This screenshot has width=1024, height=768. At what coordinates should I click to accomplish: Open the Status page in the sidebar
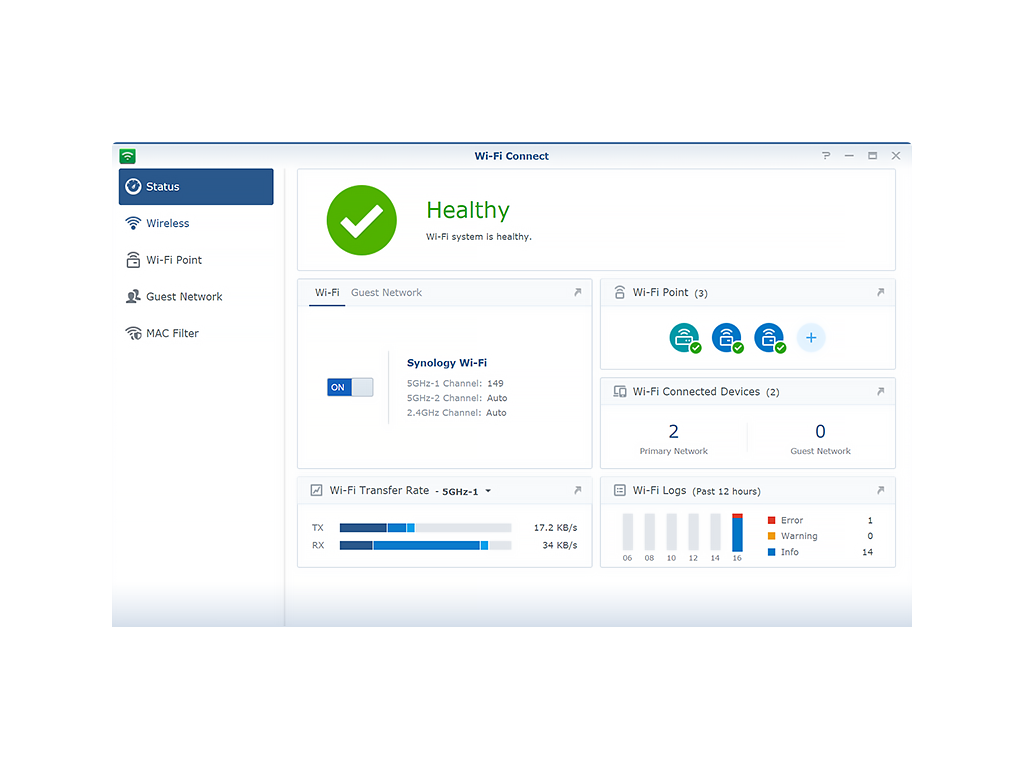[196, 187]
